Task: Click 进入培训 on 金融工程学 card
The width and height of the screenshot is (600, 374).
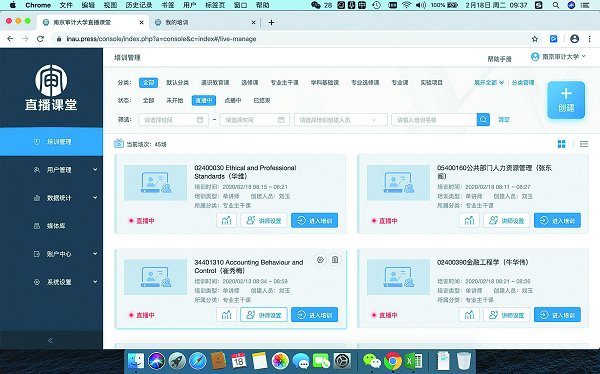Action: click(x=558, y=315)
